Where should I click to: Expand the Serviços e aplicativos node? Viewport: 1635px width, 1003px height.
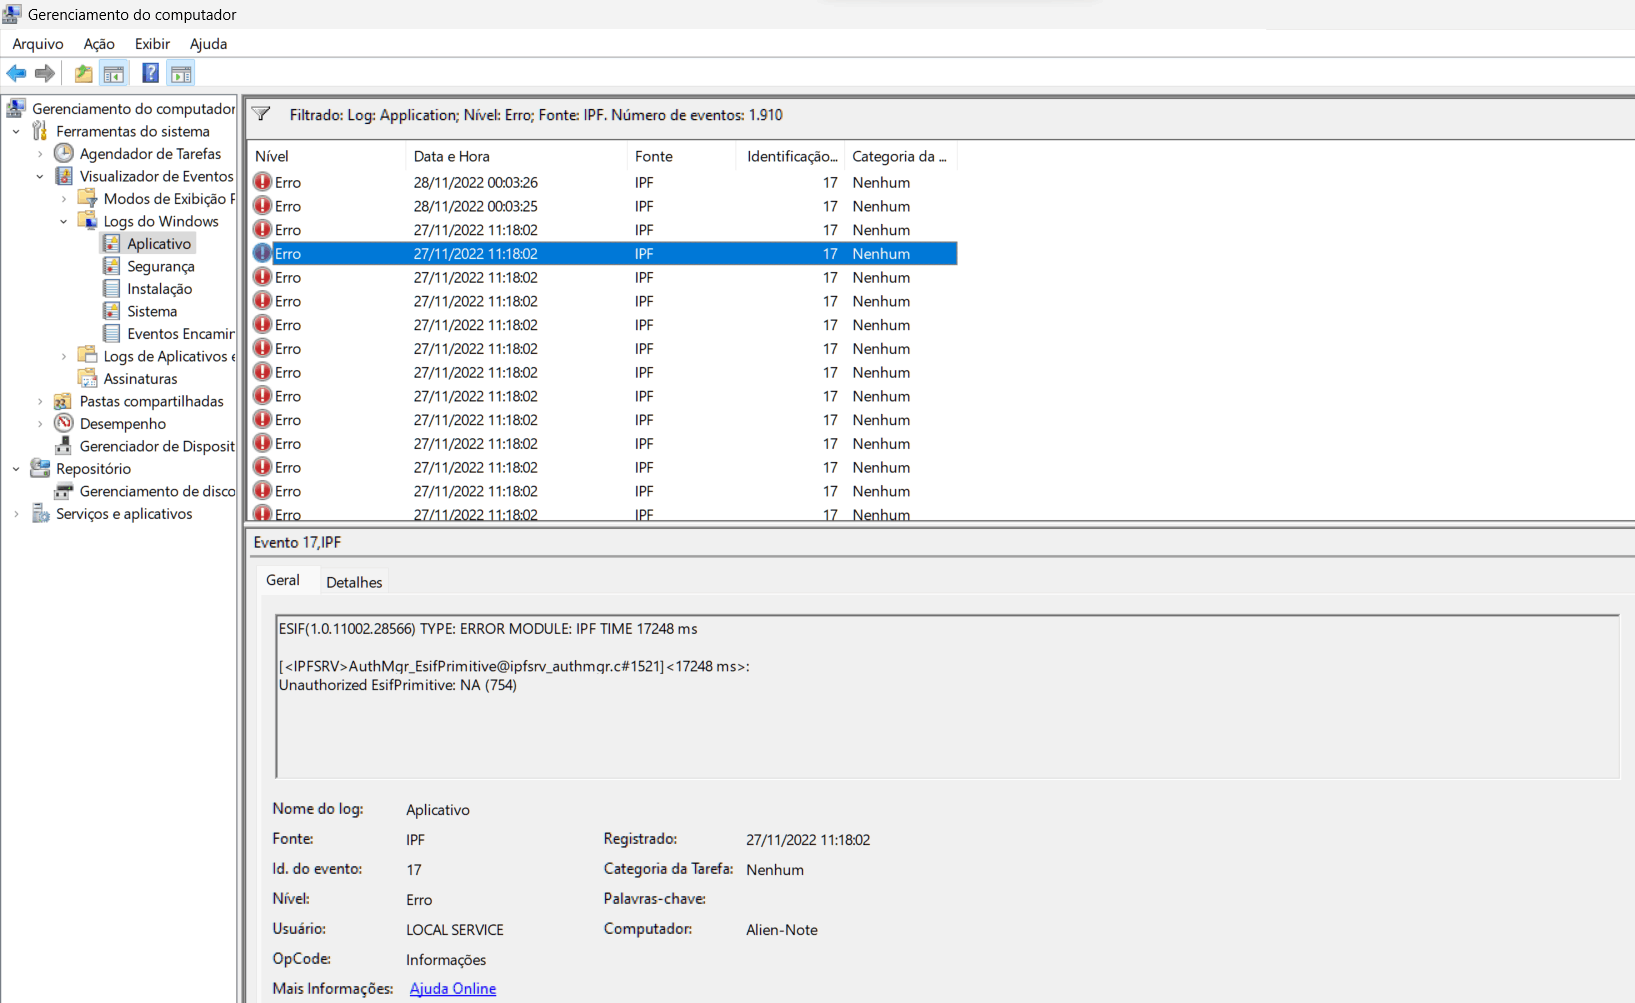pyautogui.click(x=16, y=513)
